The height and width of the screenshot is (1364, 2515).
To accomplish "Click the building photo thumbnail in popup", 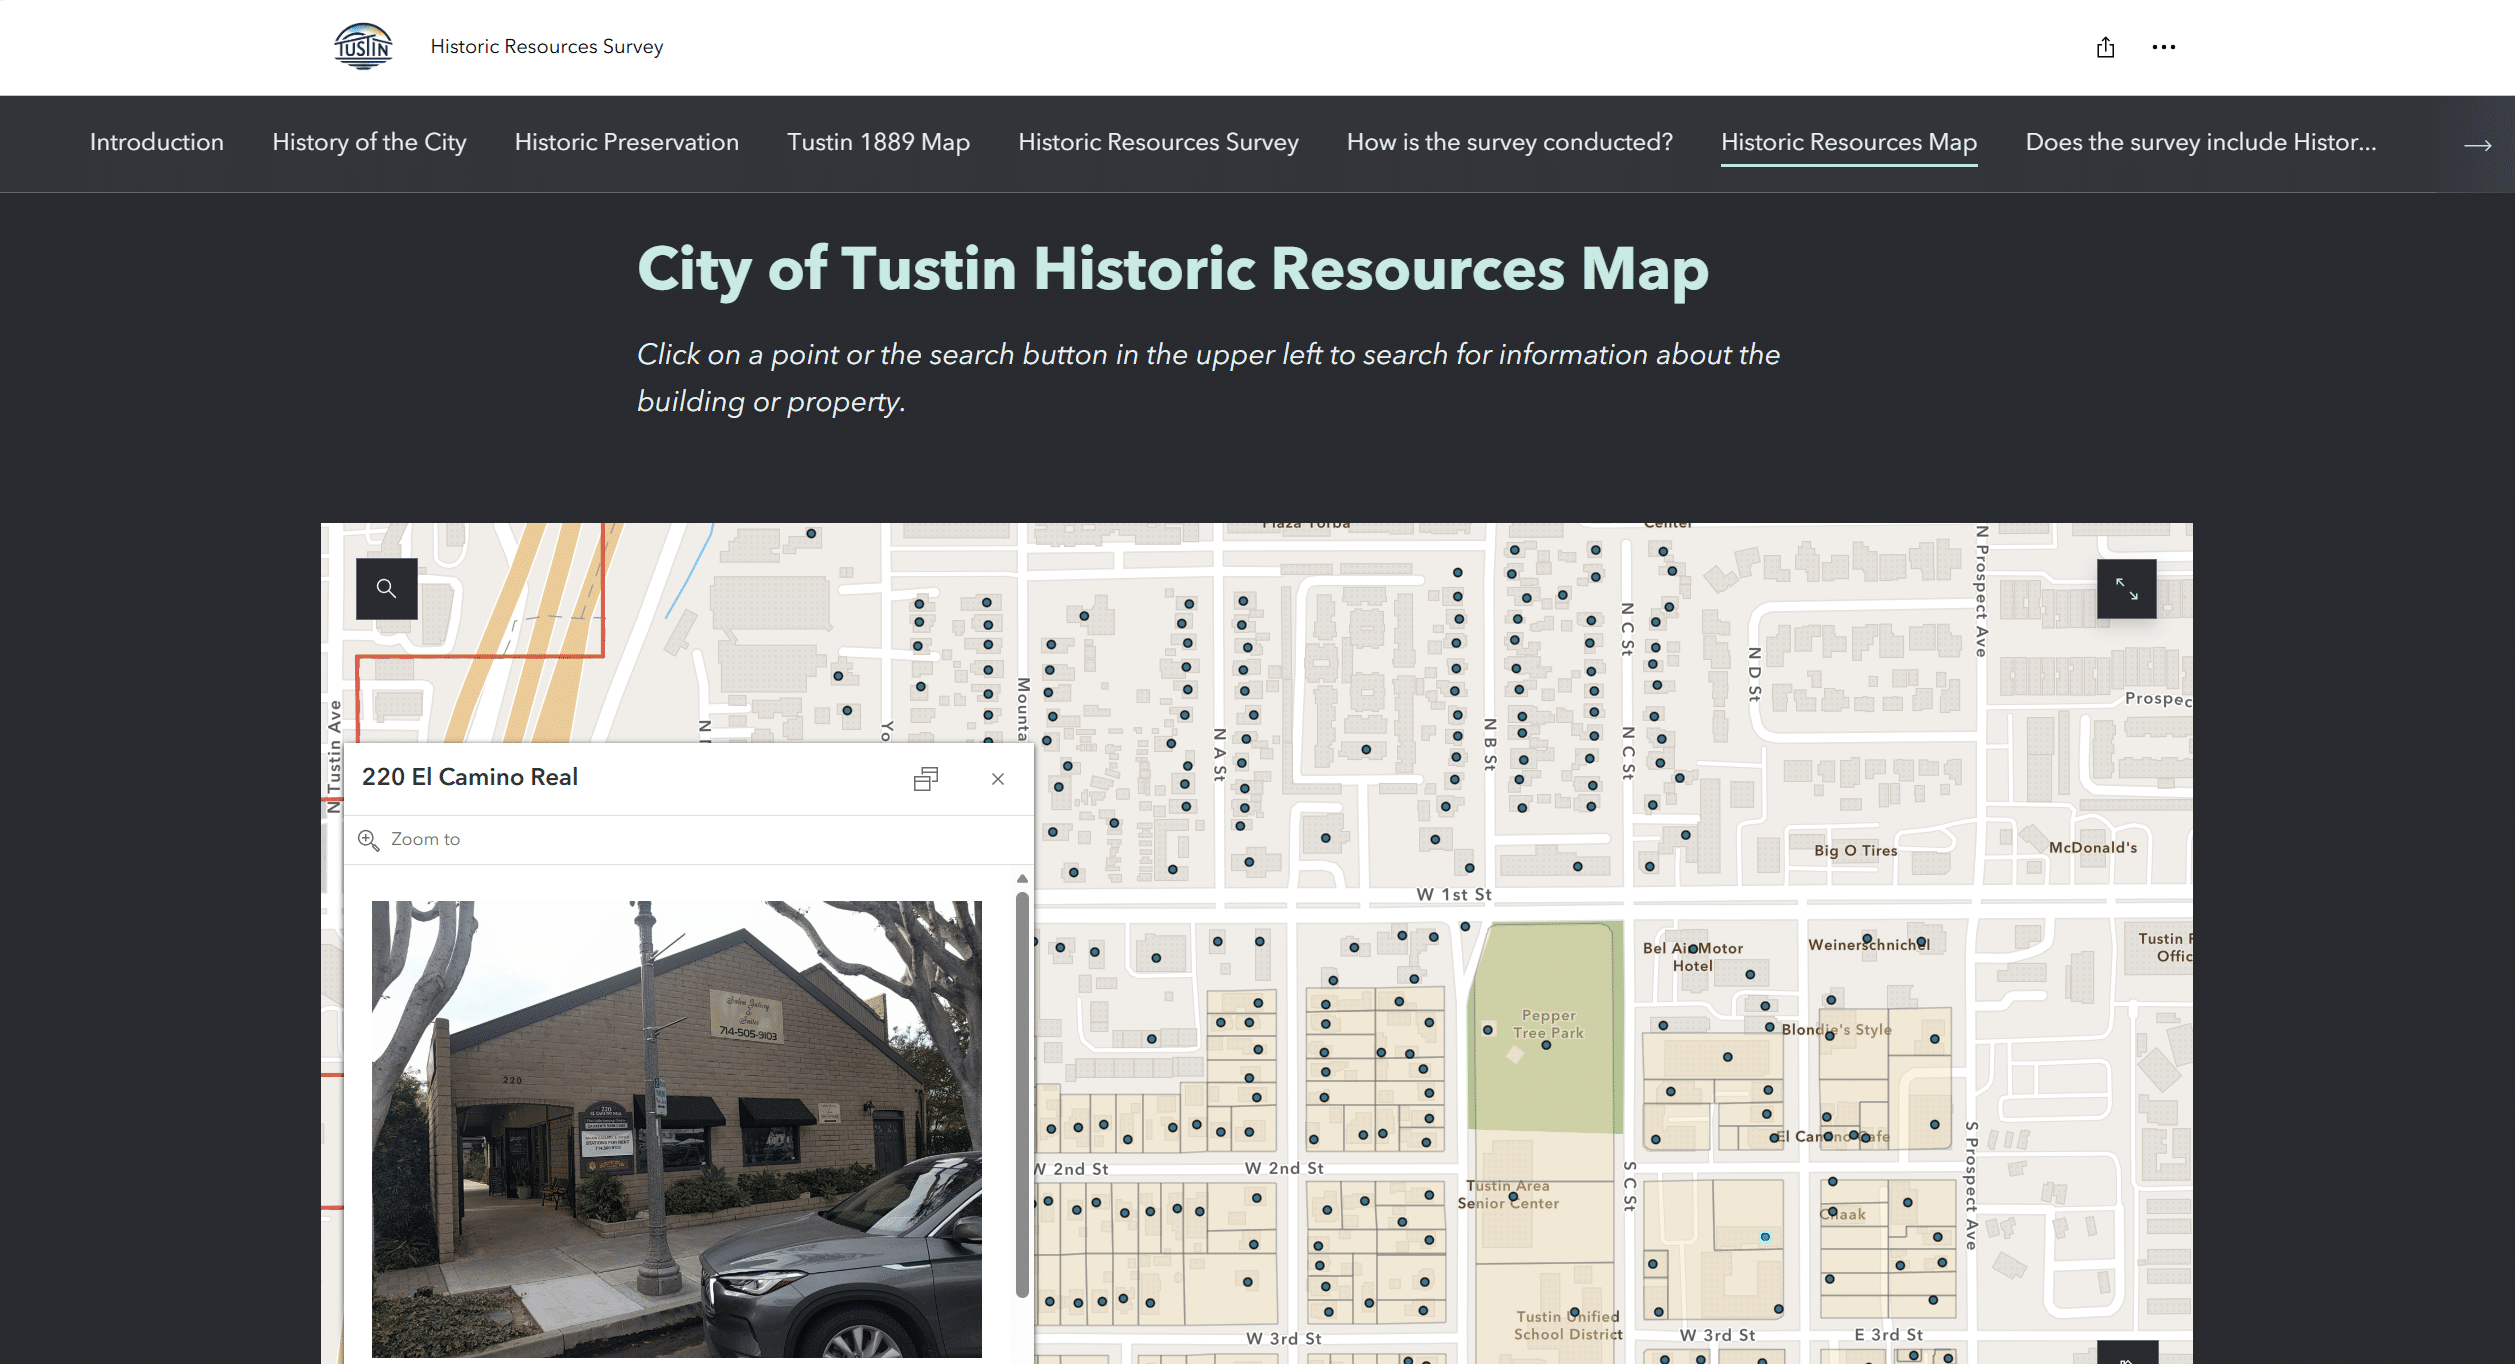I will coord(676,1128).
